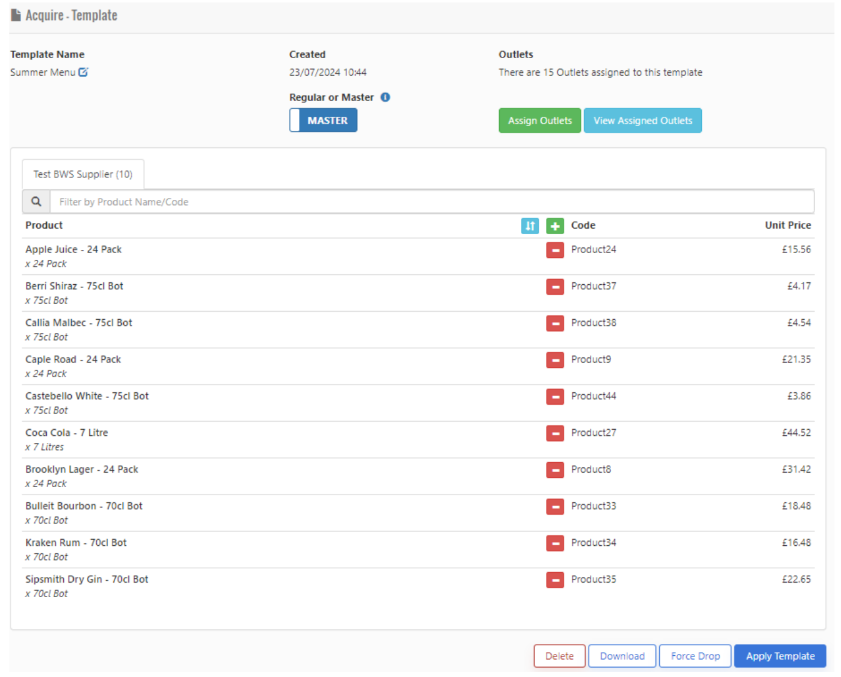Click the blue sort products icon

point(530,226)
